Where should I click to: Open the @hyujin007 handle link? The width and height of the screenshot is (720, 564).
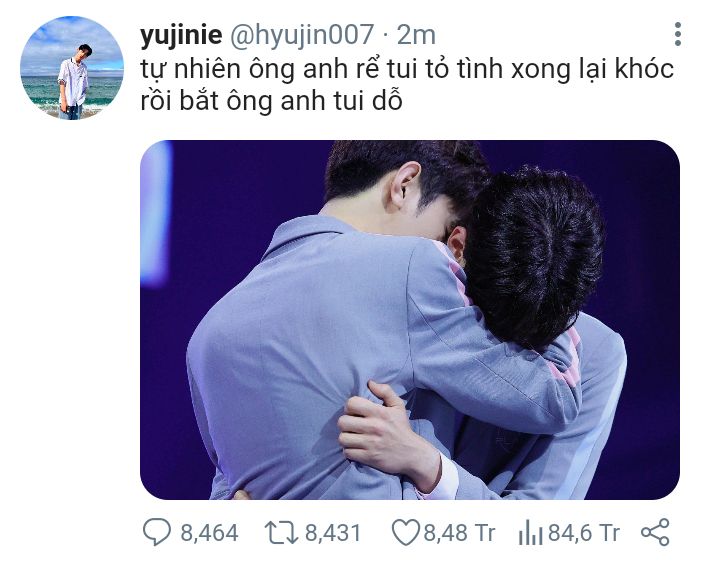(302, 34)
